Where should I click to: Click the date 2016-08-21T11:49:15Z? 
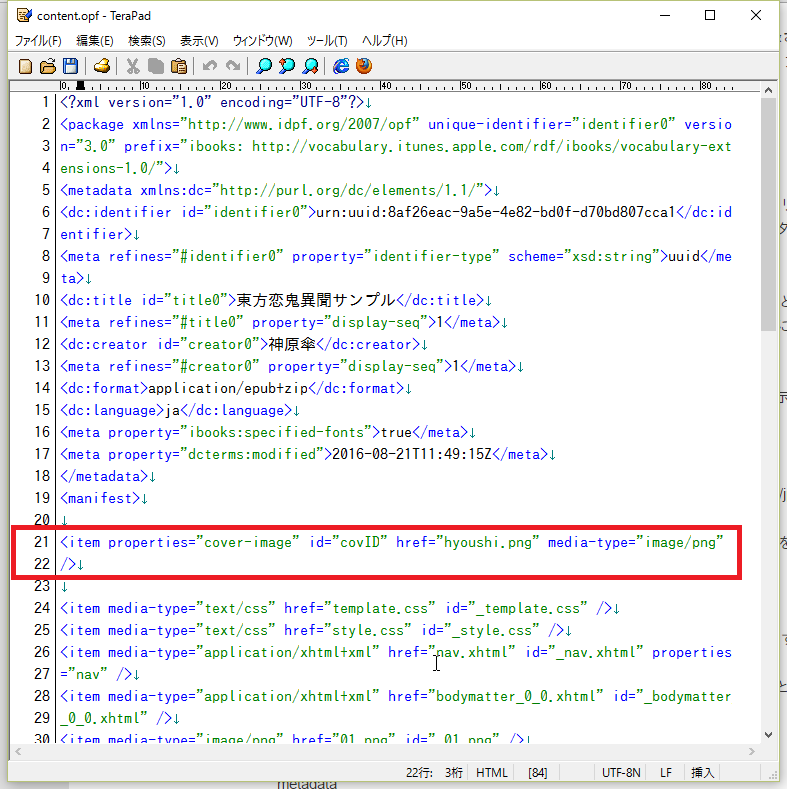pyautogui.click(x=412, y=454)
